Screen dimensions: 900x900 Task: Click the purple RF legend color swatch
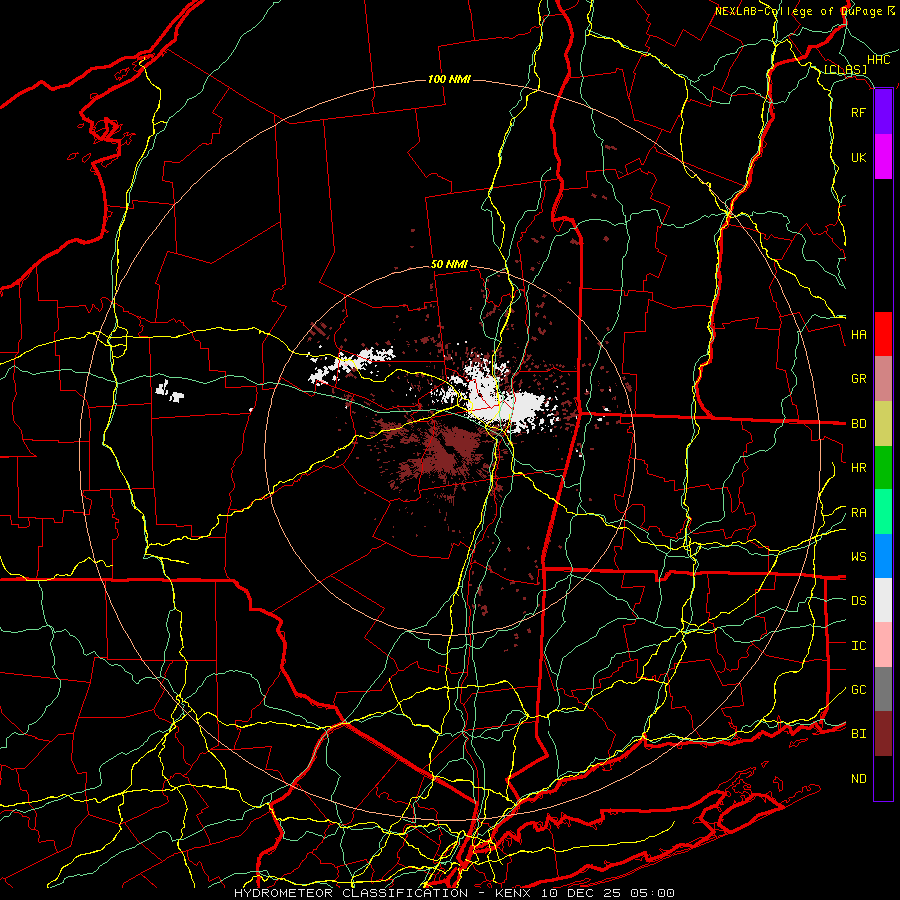[883, 112]
